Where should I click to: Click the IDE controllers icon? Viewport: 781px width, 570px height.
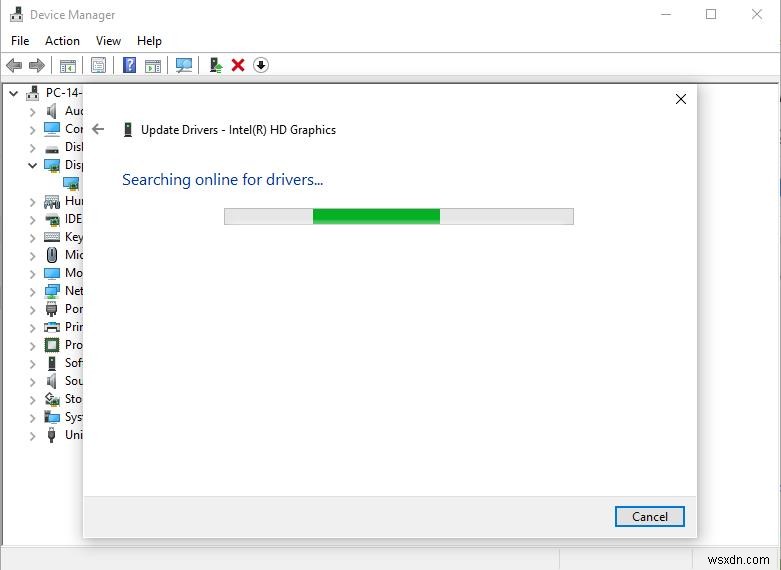52,219
